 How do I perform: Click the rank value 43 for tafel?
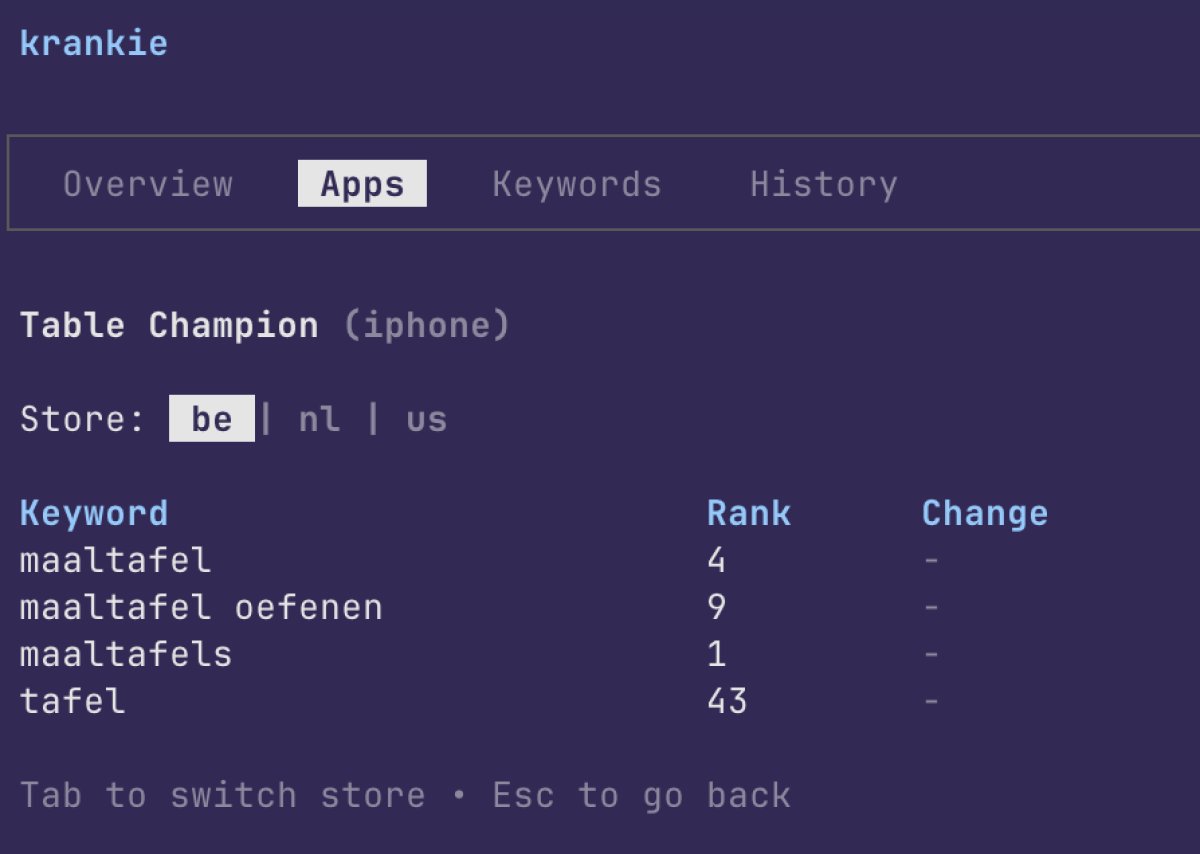[x=729, y=700]
